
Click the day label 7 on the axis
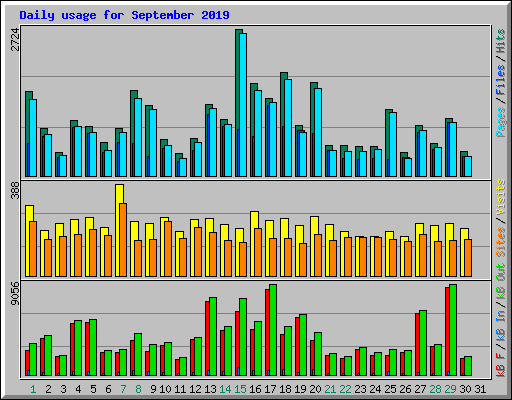coord(123,389)
